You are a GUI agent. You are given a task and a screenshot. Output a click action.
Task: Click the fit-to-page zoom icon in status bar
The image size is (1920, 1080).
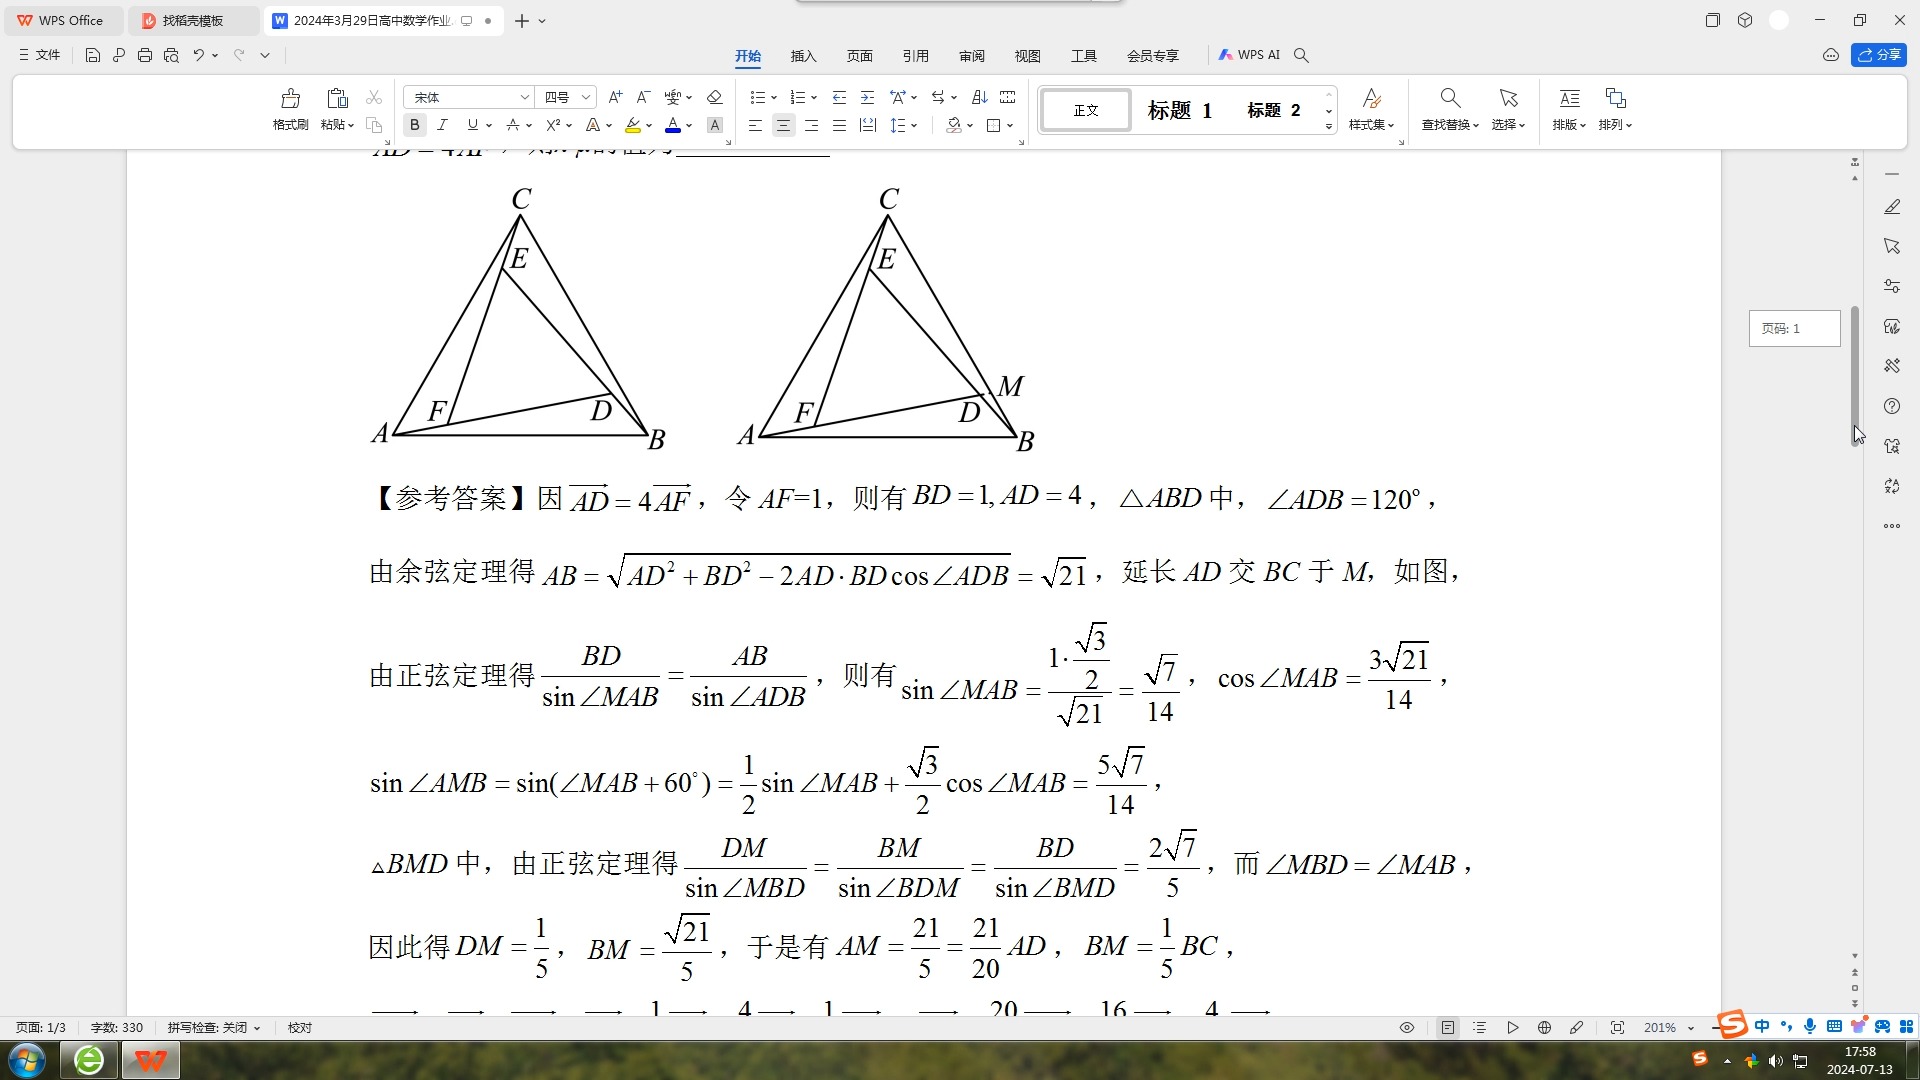click(x=1617, y=1028)
